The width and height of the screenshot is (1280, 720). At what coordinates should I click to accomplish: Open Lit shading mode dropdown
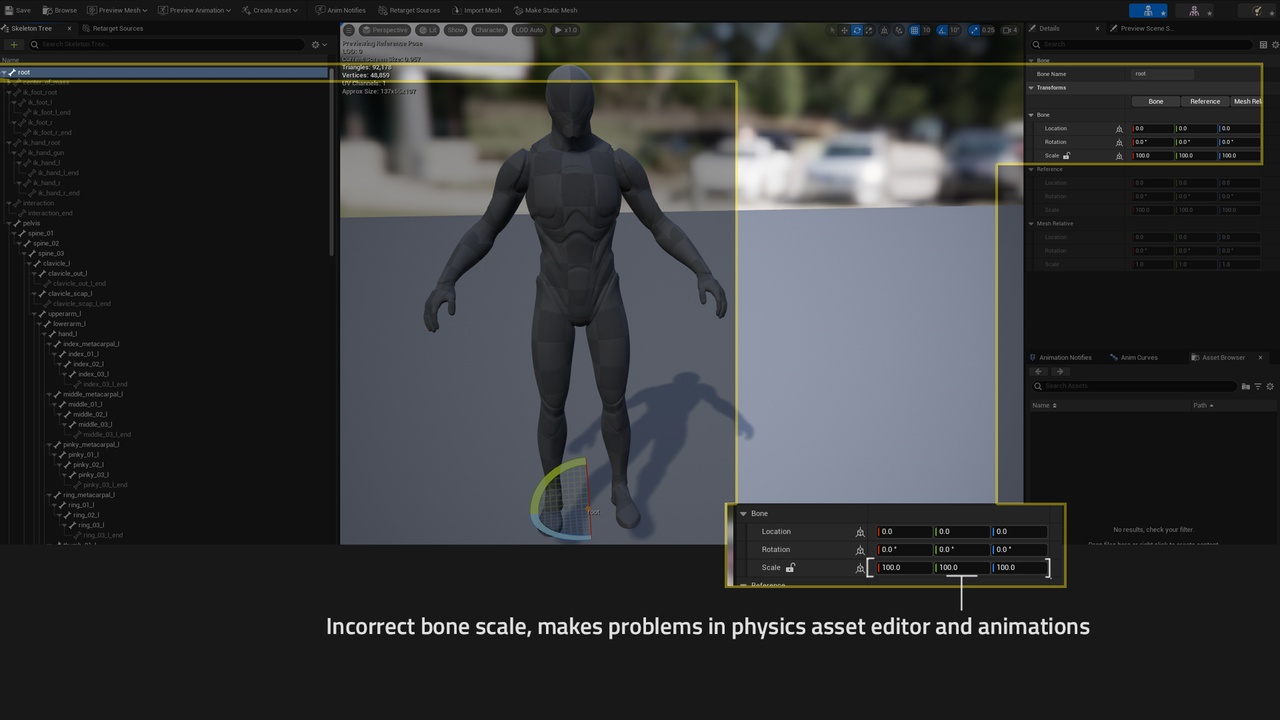click(428, 30)
